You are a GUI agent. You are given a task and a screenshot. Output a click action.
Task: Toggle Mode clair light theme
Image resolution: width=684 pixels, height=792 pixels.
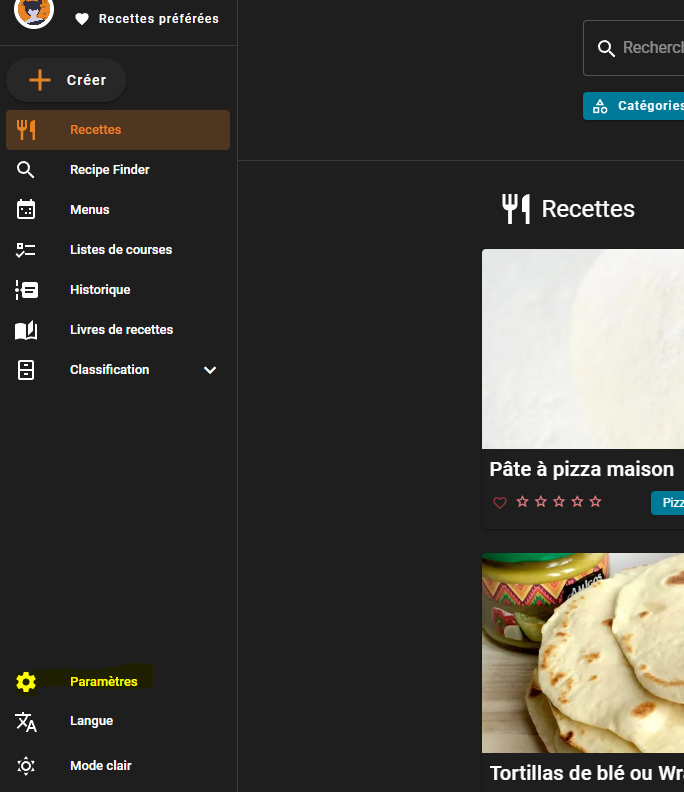[x=100, y=766]
